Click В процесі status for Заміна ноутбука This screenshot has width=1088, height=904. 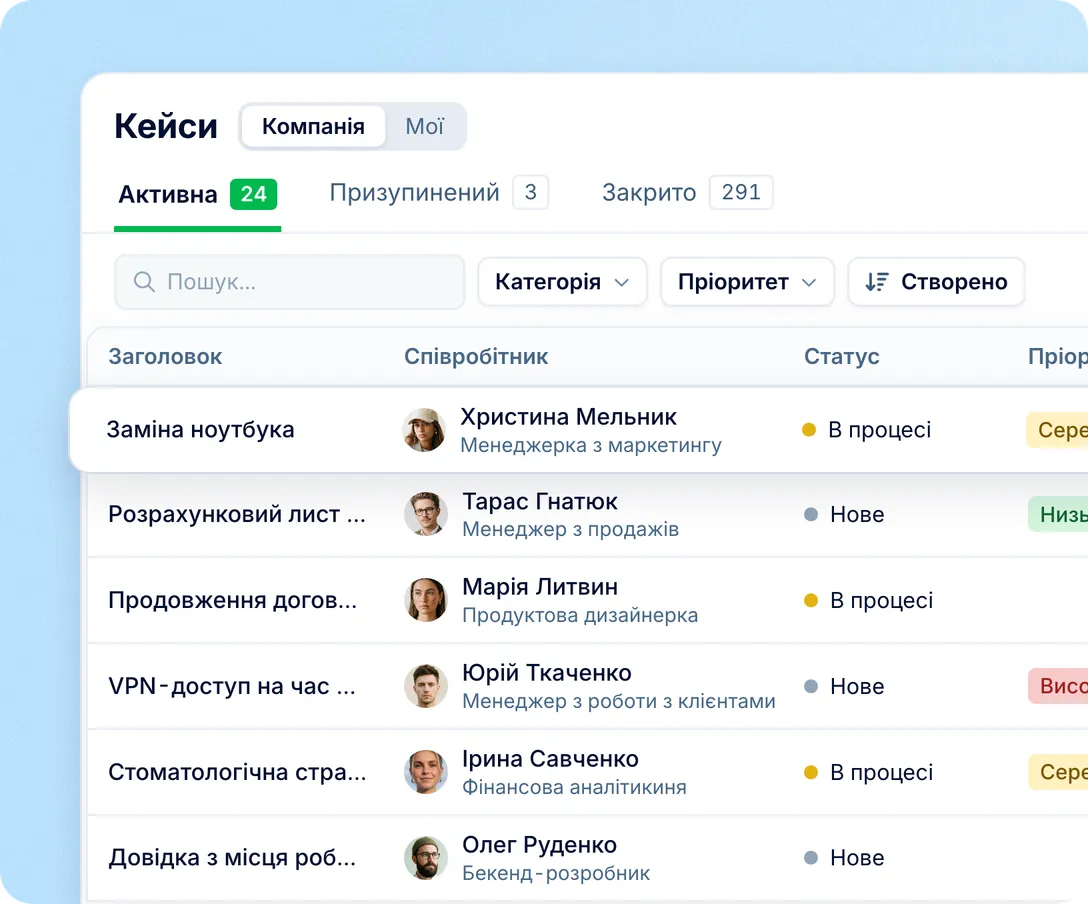point(867,429)
